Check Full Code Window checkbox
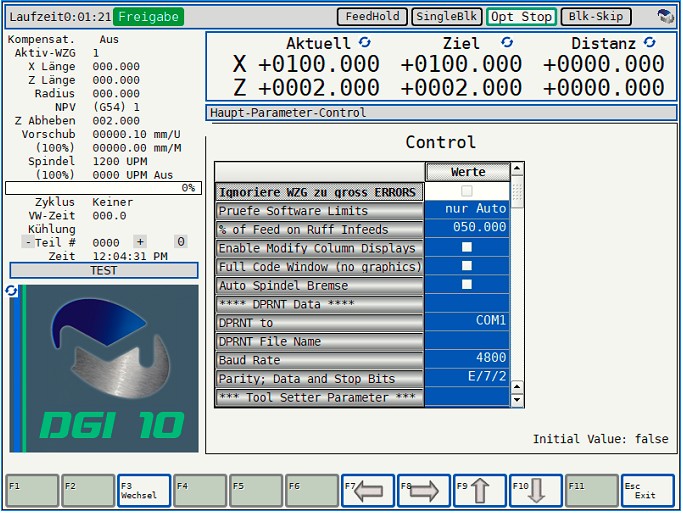This screenshot has height=513, width=683. point(467,266)
